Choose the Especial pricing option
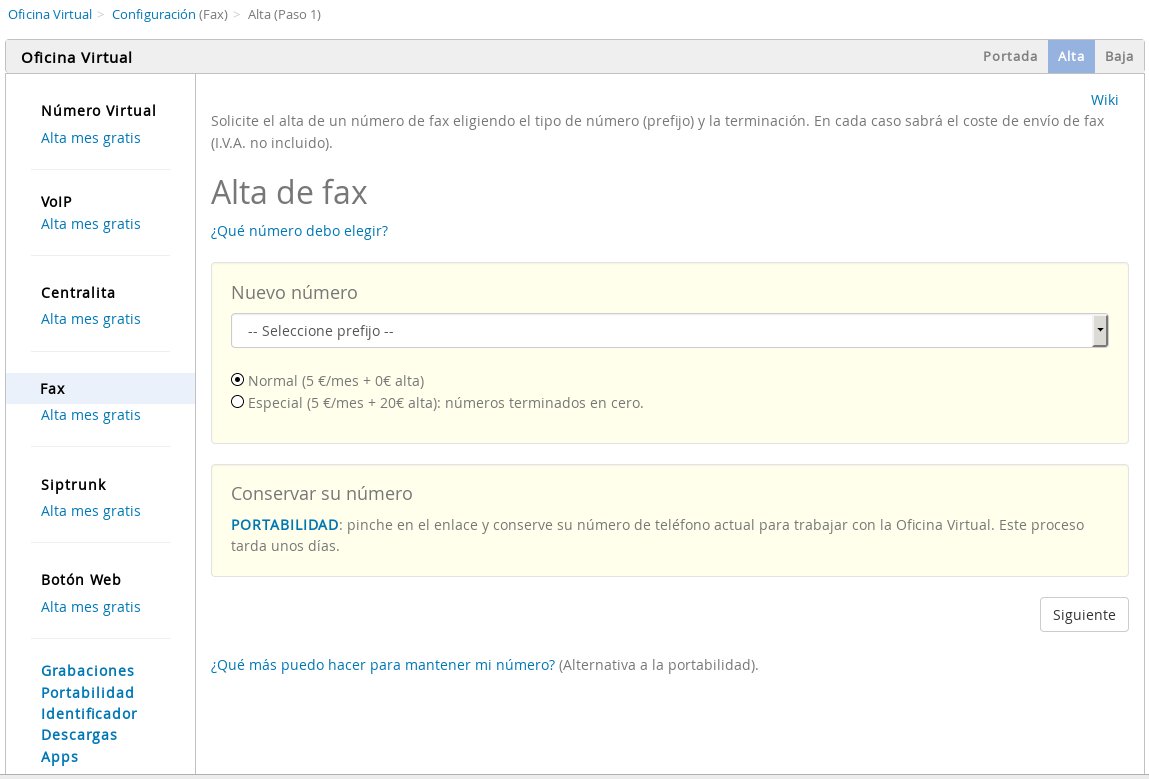Viewport: 1149px width, 779px height. click(x=238, y=401)
